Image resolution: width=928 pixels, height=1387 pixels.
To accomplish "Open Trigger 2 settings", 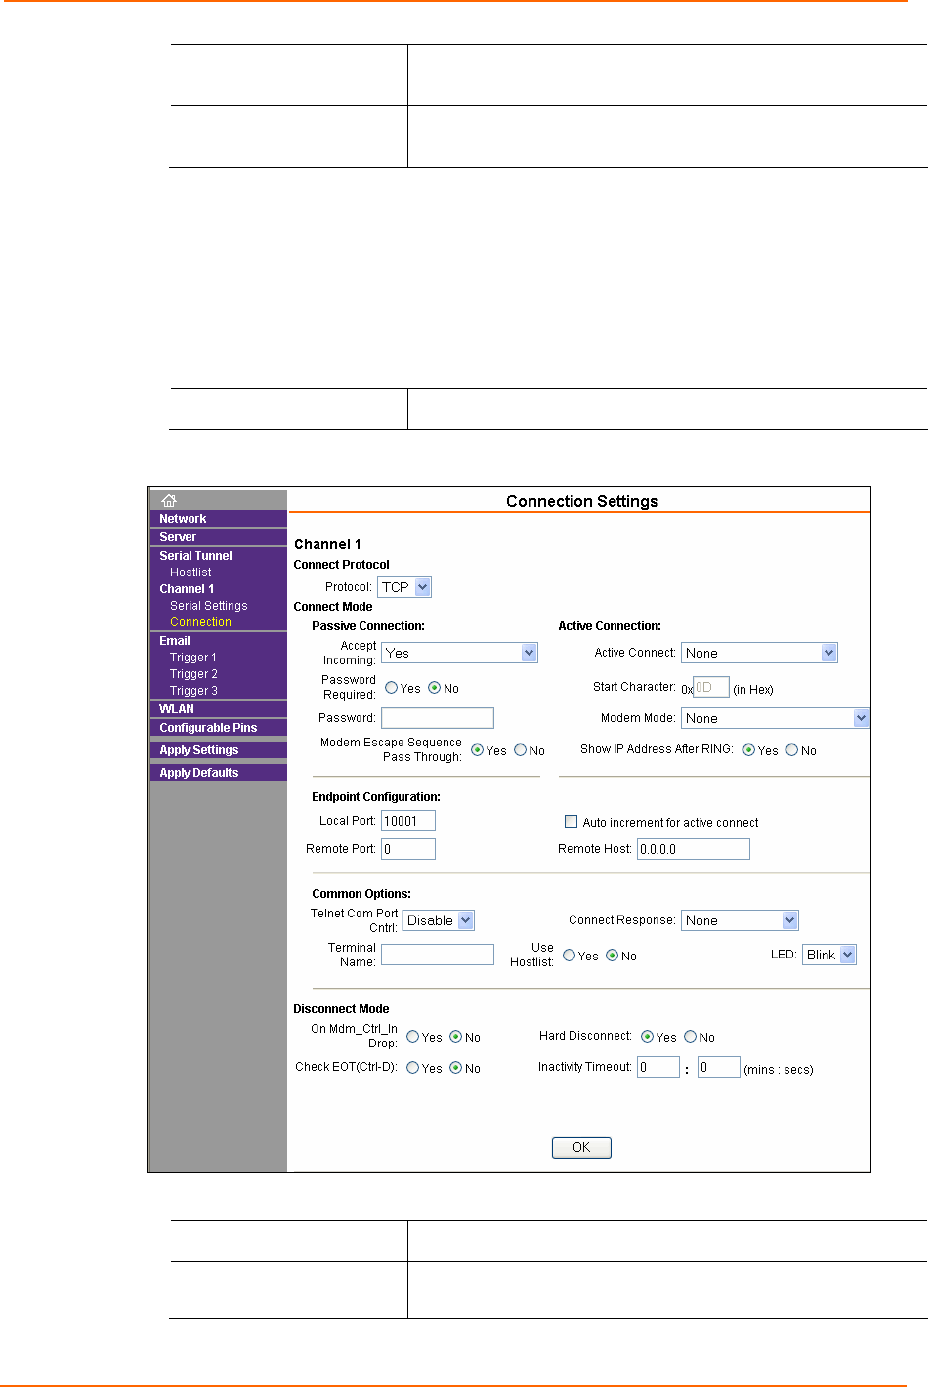I will click(x=193, y=674).
